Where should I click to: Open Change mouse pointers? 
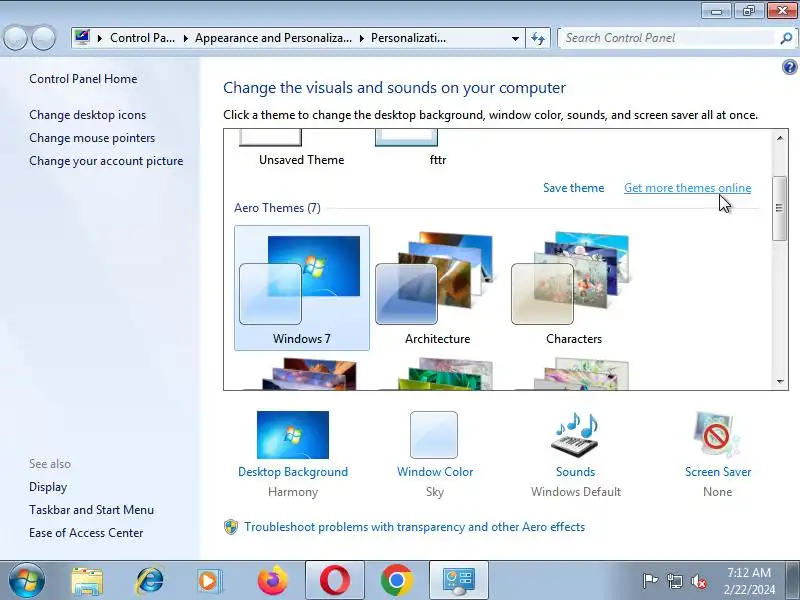[x=92, y=138]
